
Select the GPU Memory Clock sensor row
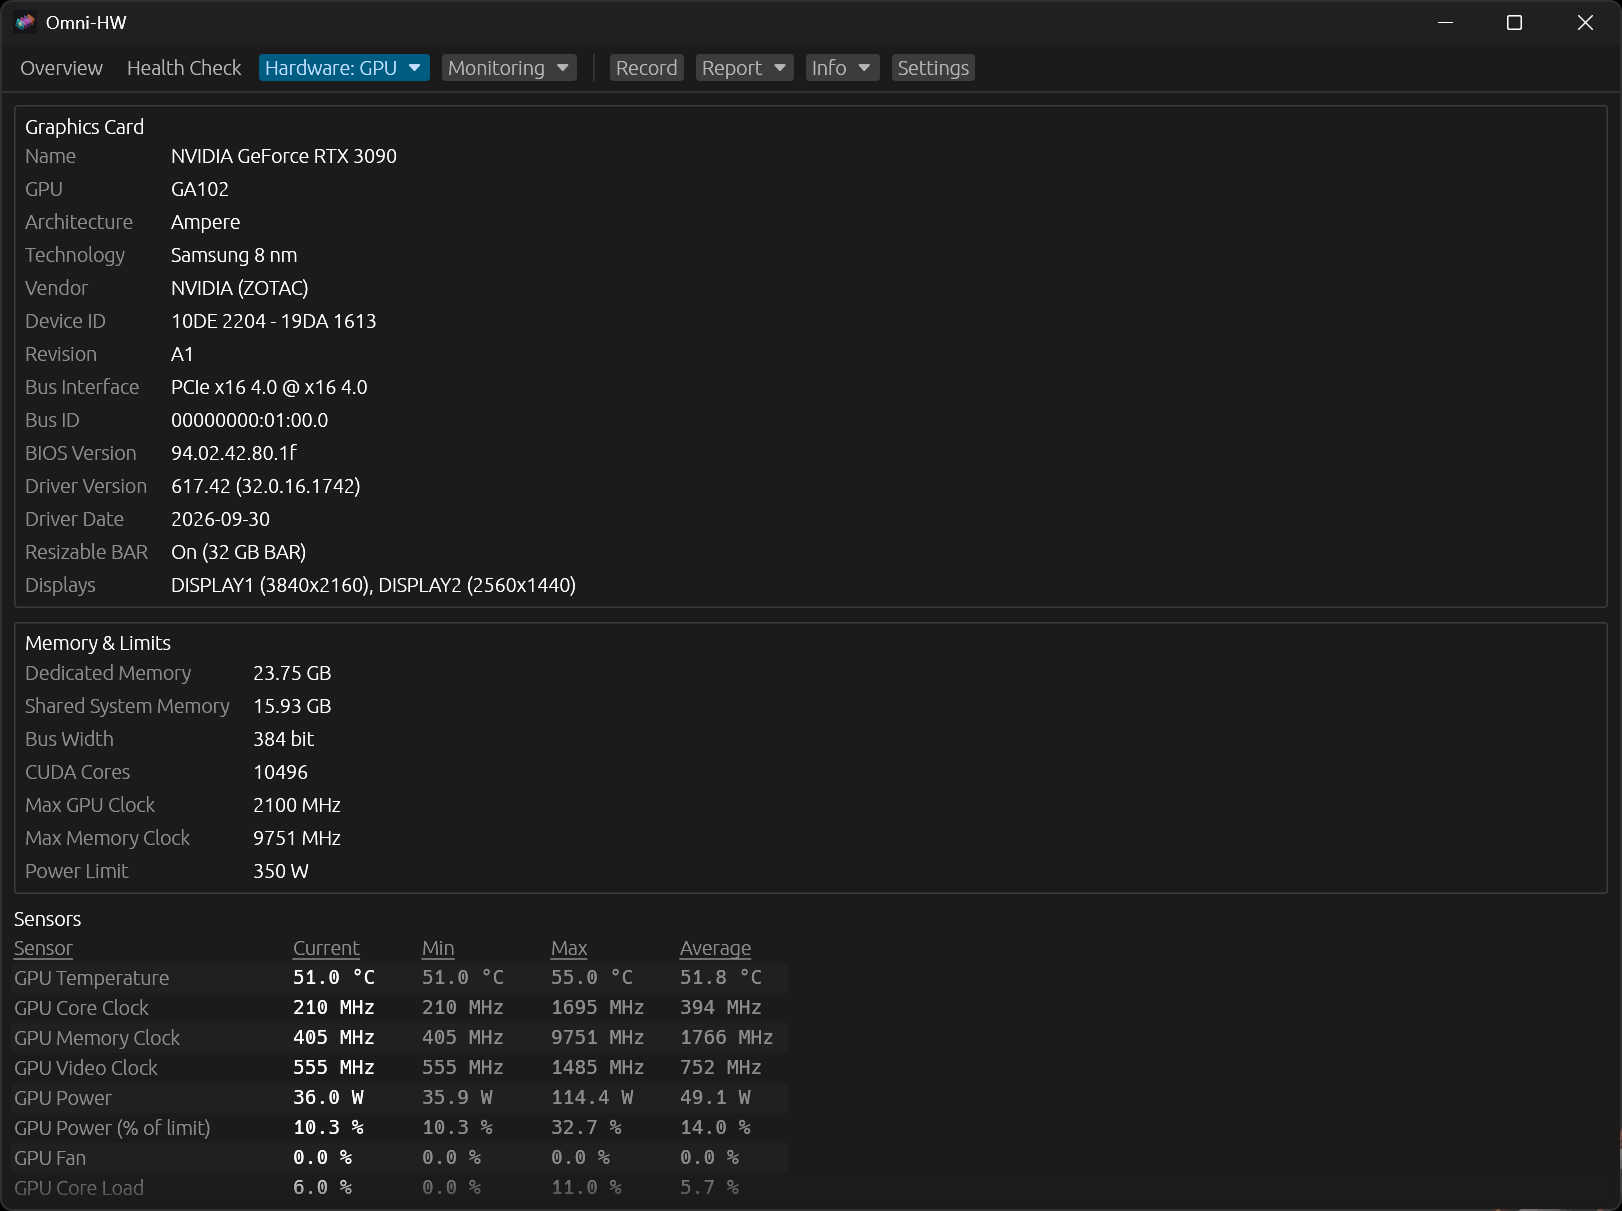pos(400,1038)
